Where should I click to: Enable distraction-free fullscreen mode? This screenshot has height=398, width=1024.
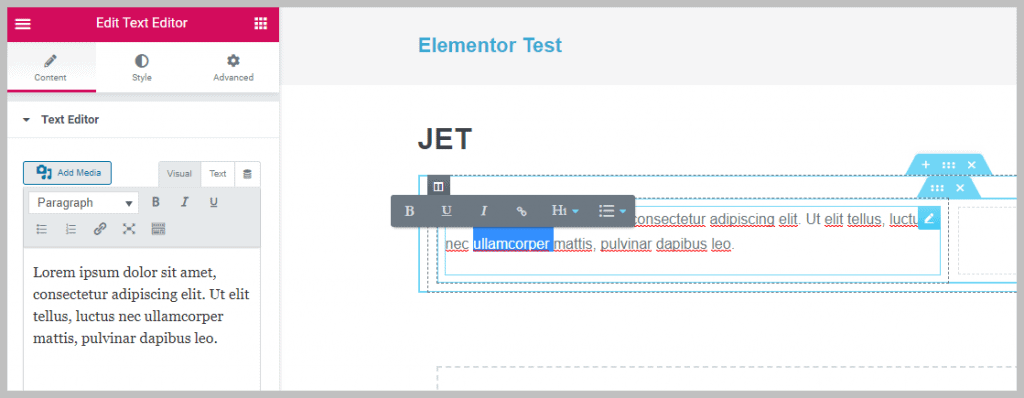tap(129, 229)
